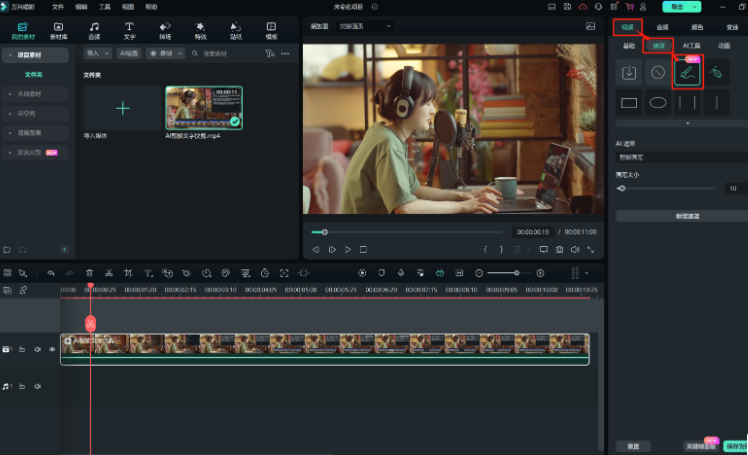This screenshot has height=455, width=748.
Task: Delete the clip using the trash icon
Action: [x=89, y=273]
